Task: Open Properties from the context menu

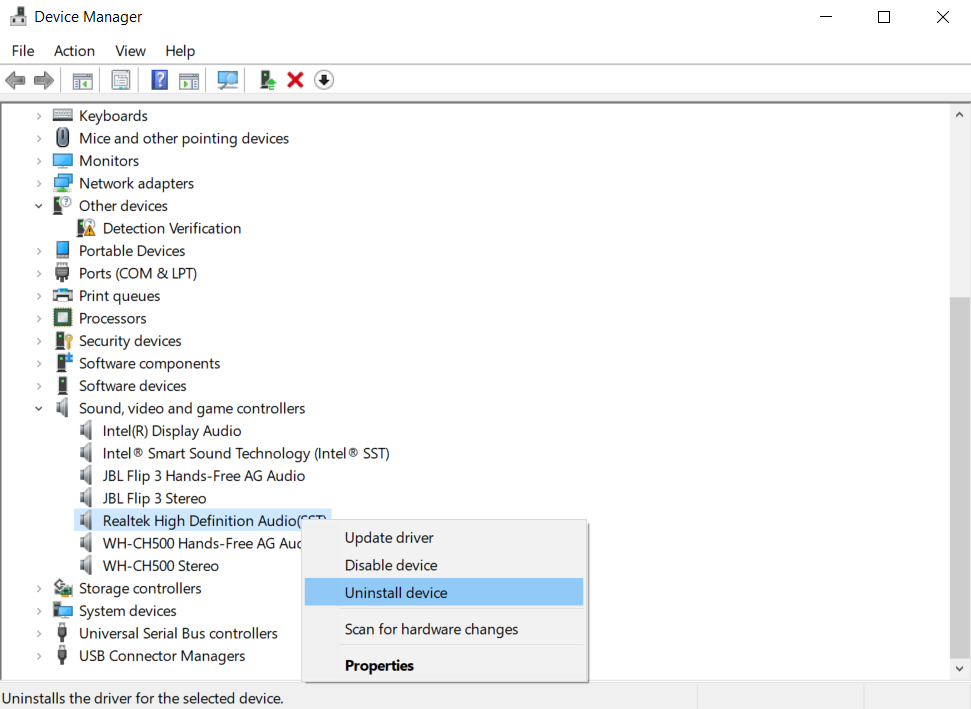Action: 444,665
